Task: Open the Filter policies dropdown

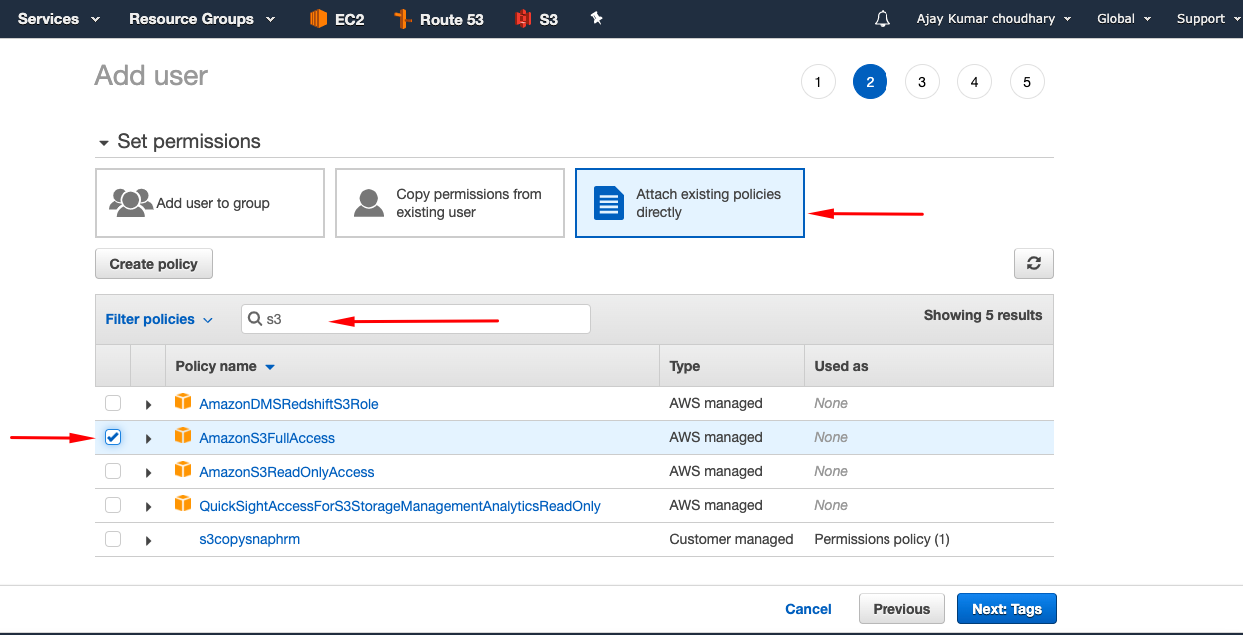Action: click(x=159, y=319)
